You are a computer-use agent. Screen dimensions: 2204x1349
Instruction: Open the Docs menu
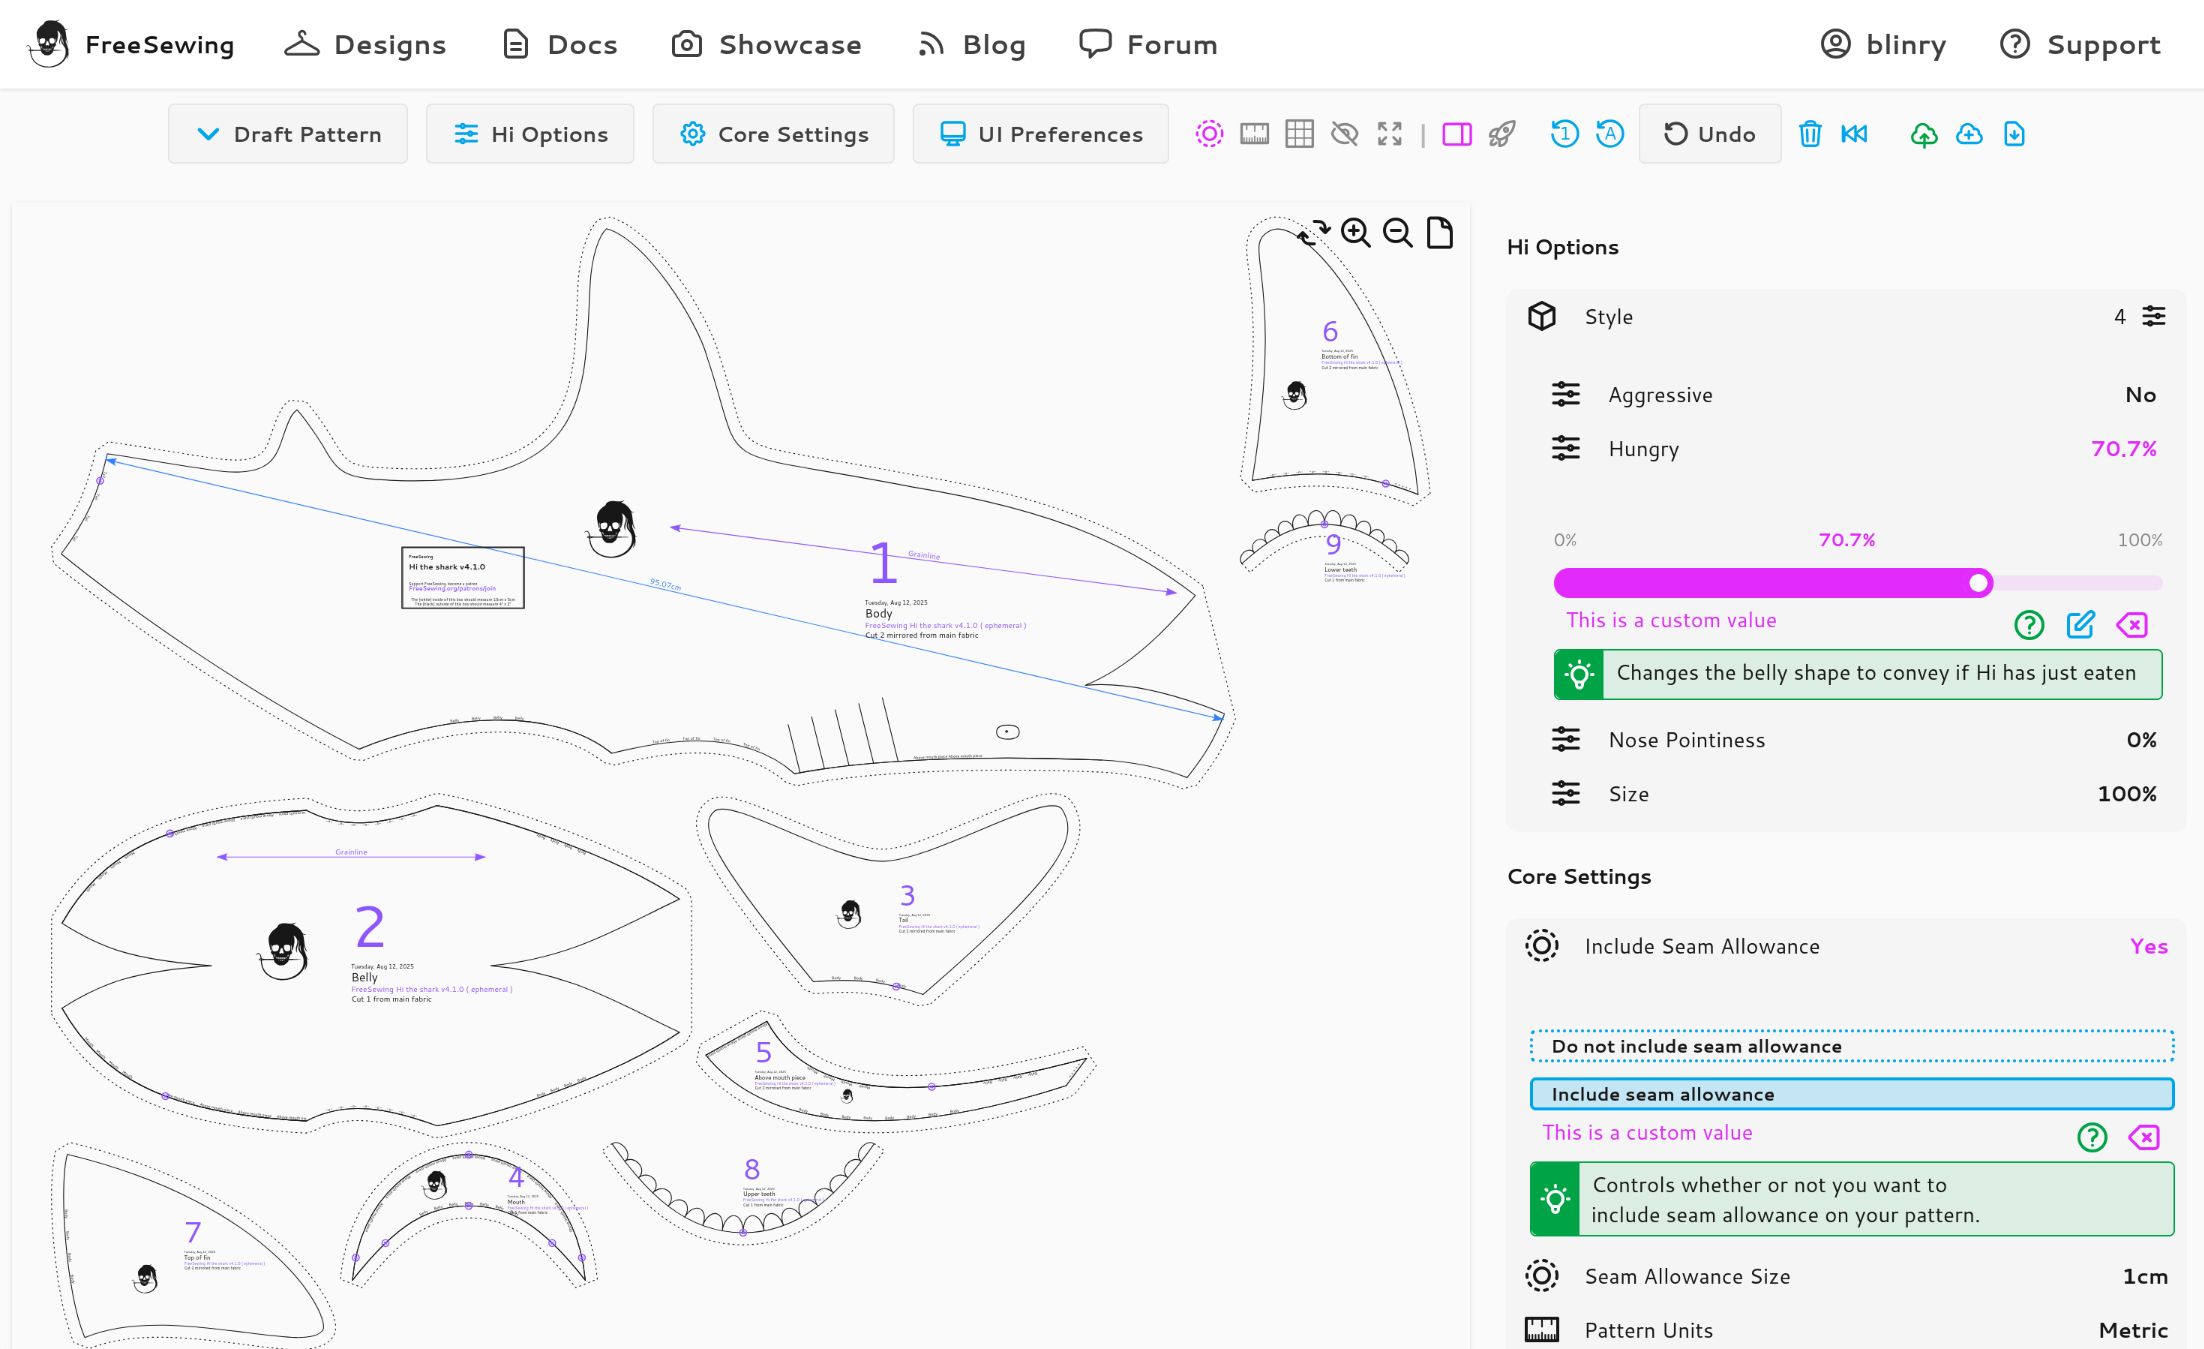(558, 44)
